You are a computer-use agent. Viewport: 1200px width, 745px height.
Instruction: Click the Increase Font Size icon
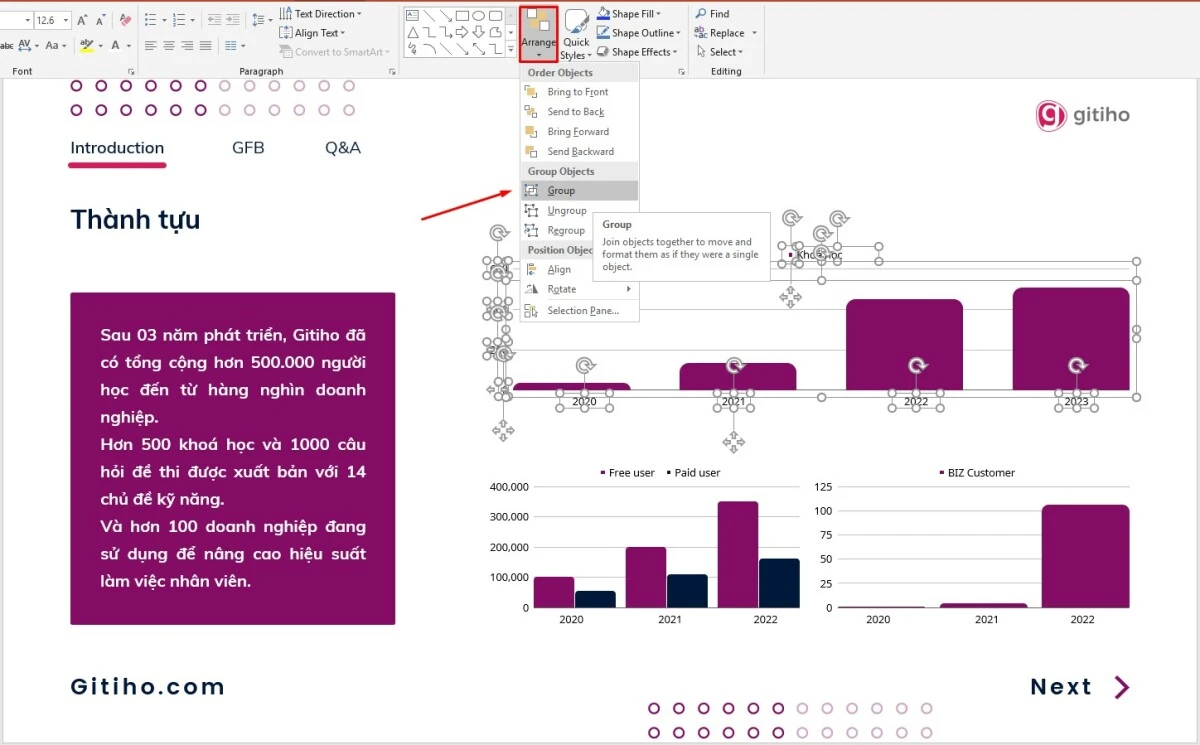coord(82,20)
